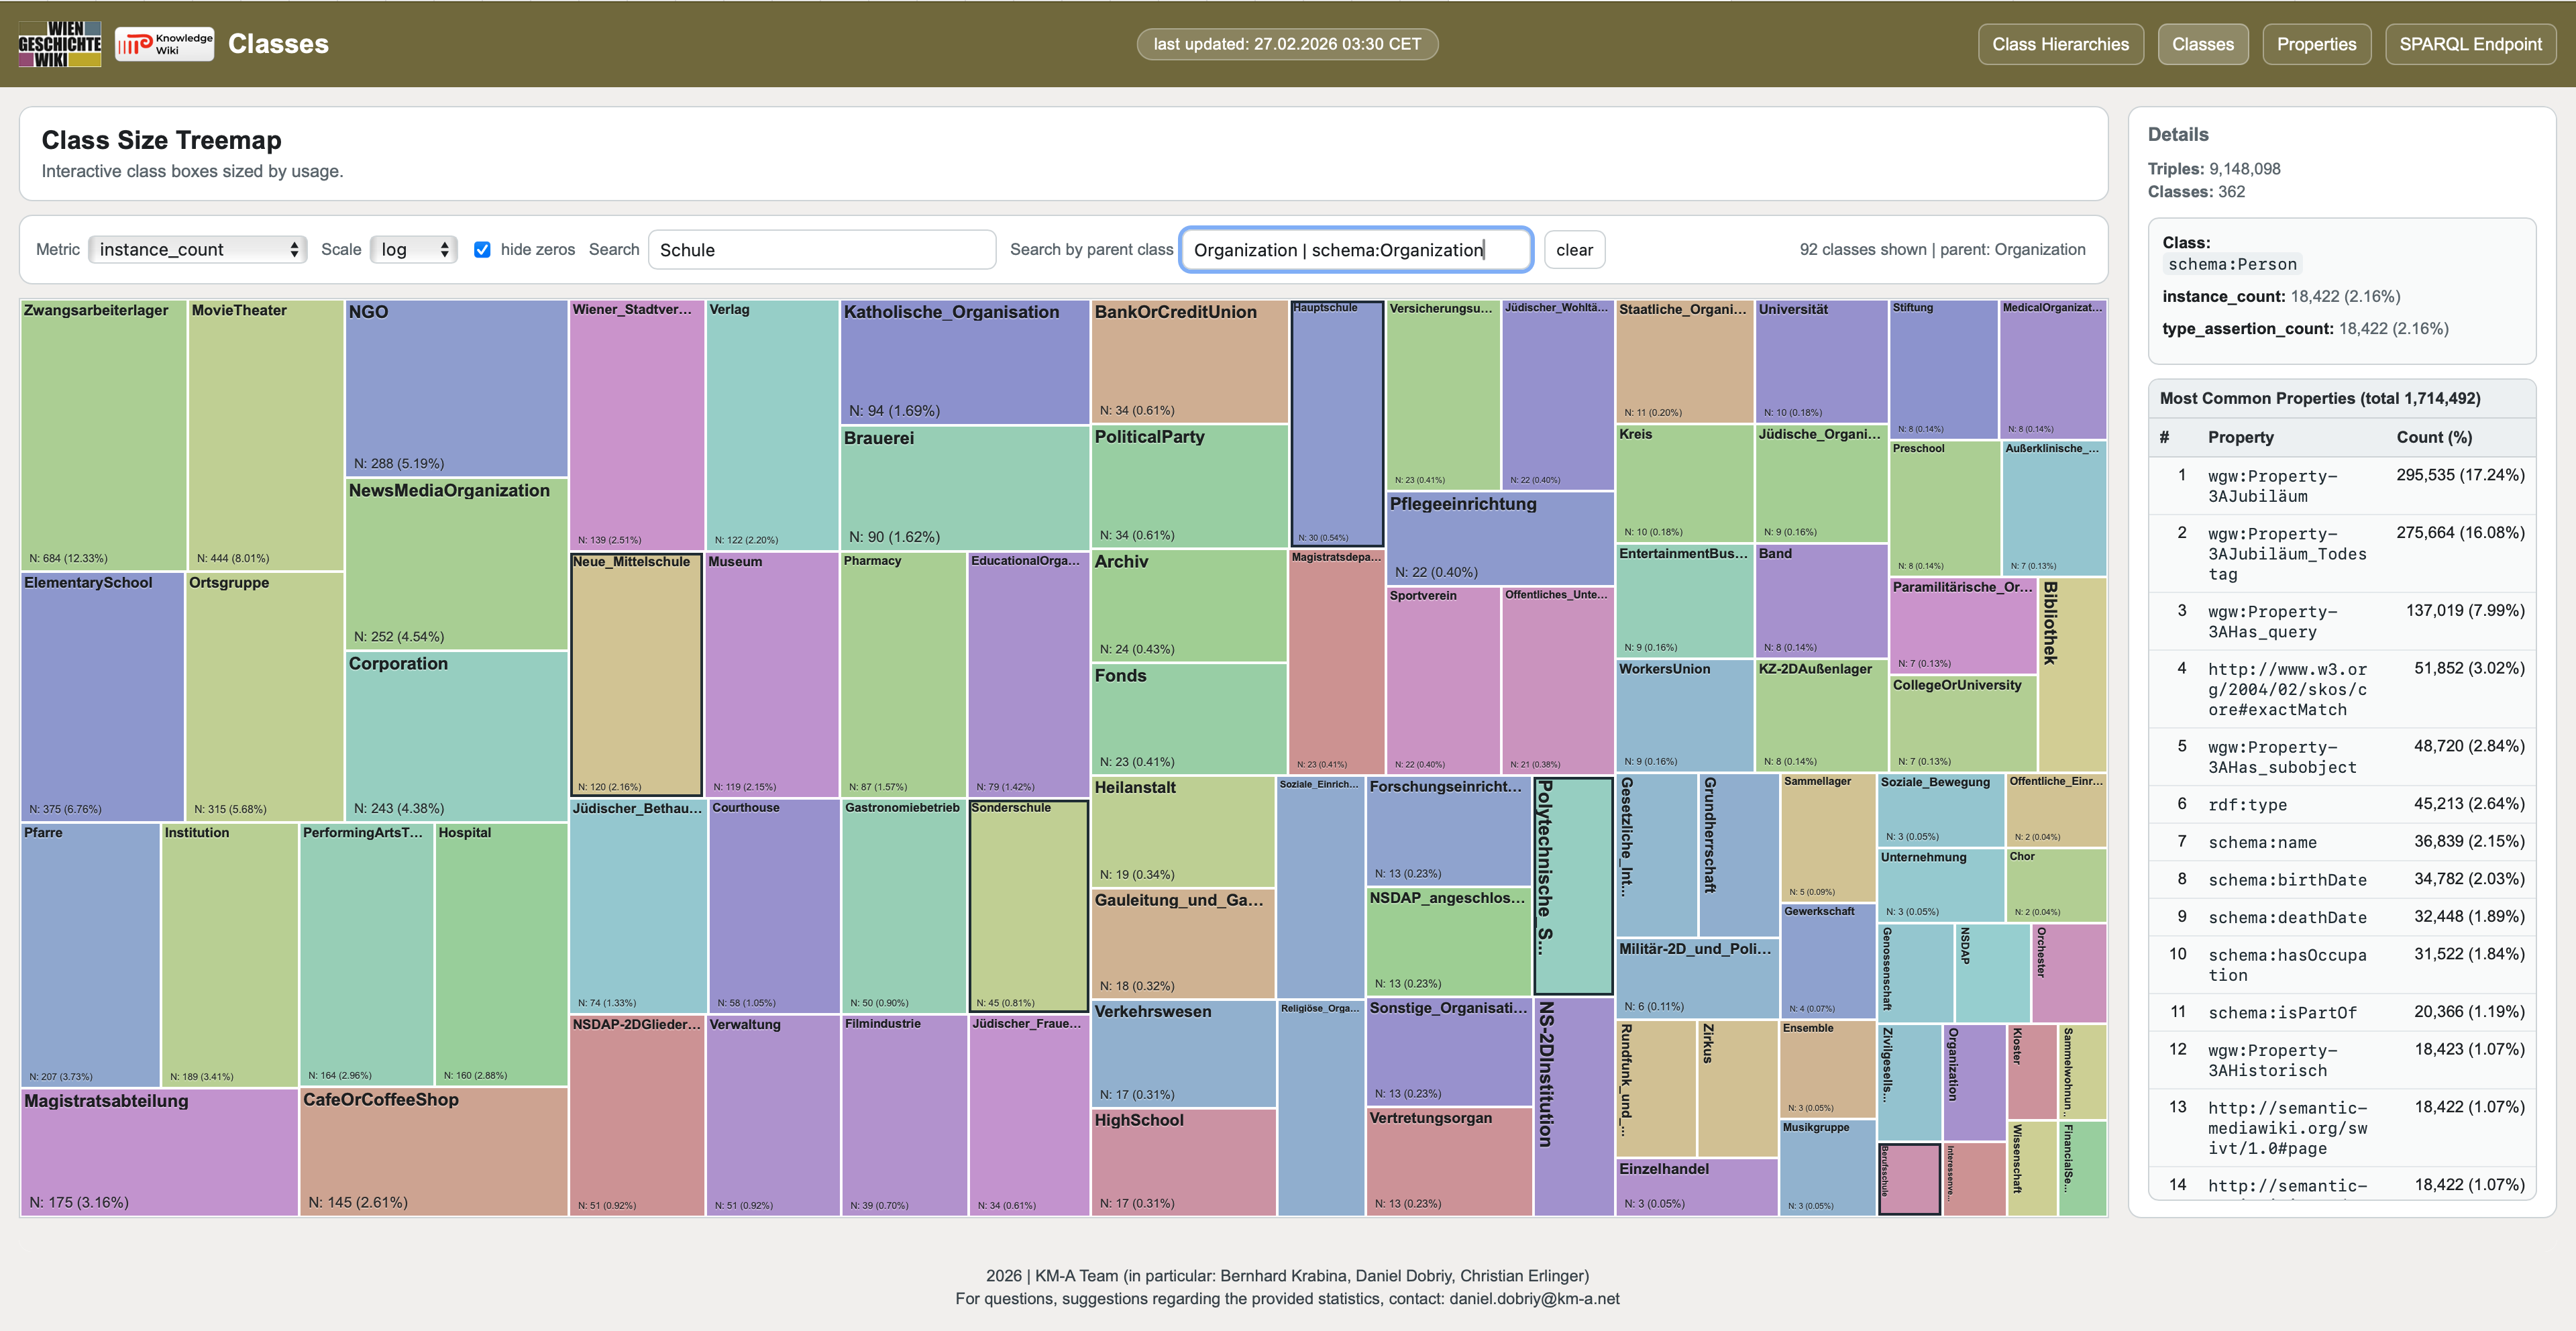Select the Zwangsarbeiterlager tile
This screenshot has height=1331, width=2576.
click(x=100, y=430)
